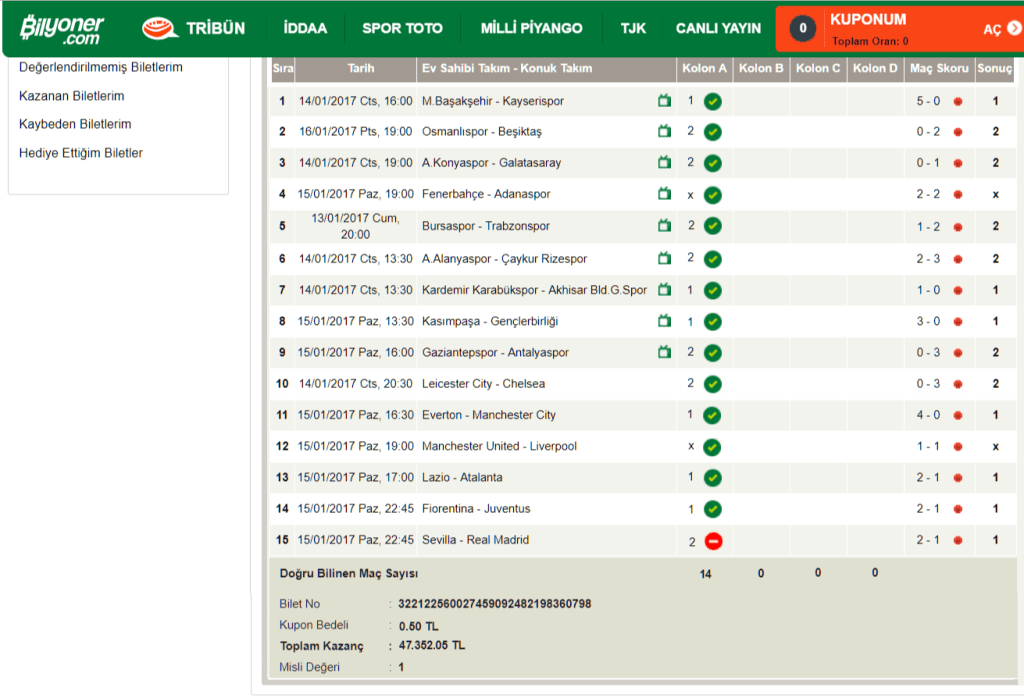Viewport: 1024px width, 698px height.
Task: Click the green check for Manchester United - Liverpool
Action: click(712, 447)
